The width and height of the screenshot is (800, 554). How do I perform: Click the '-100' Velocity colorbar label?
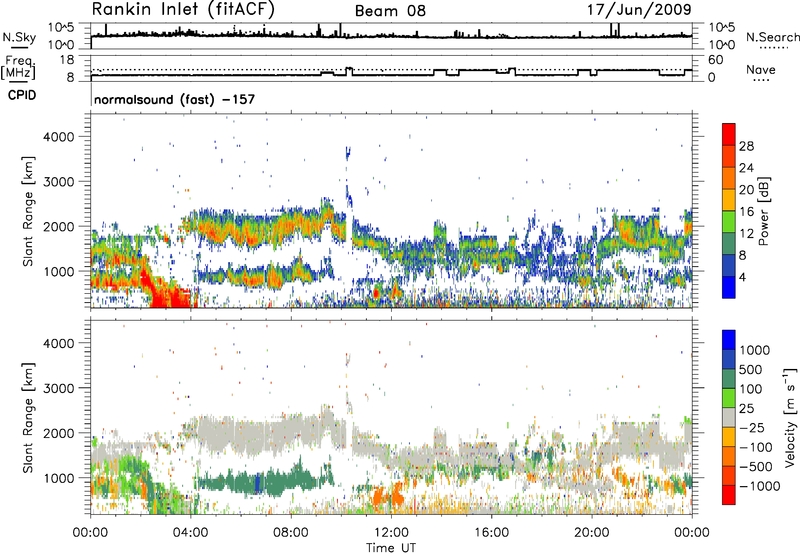point(755,447)
